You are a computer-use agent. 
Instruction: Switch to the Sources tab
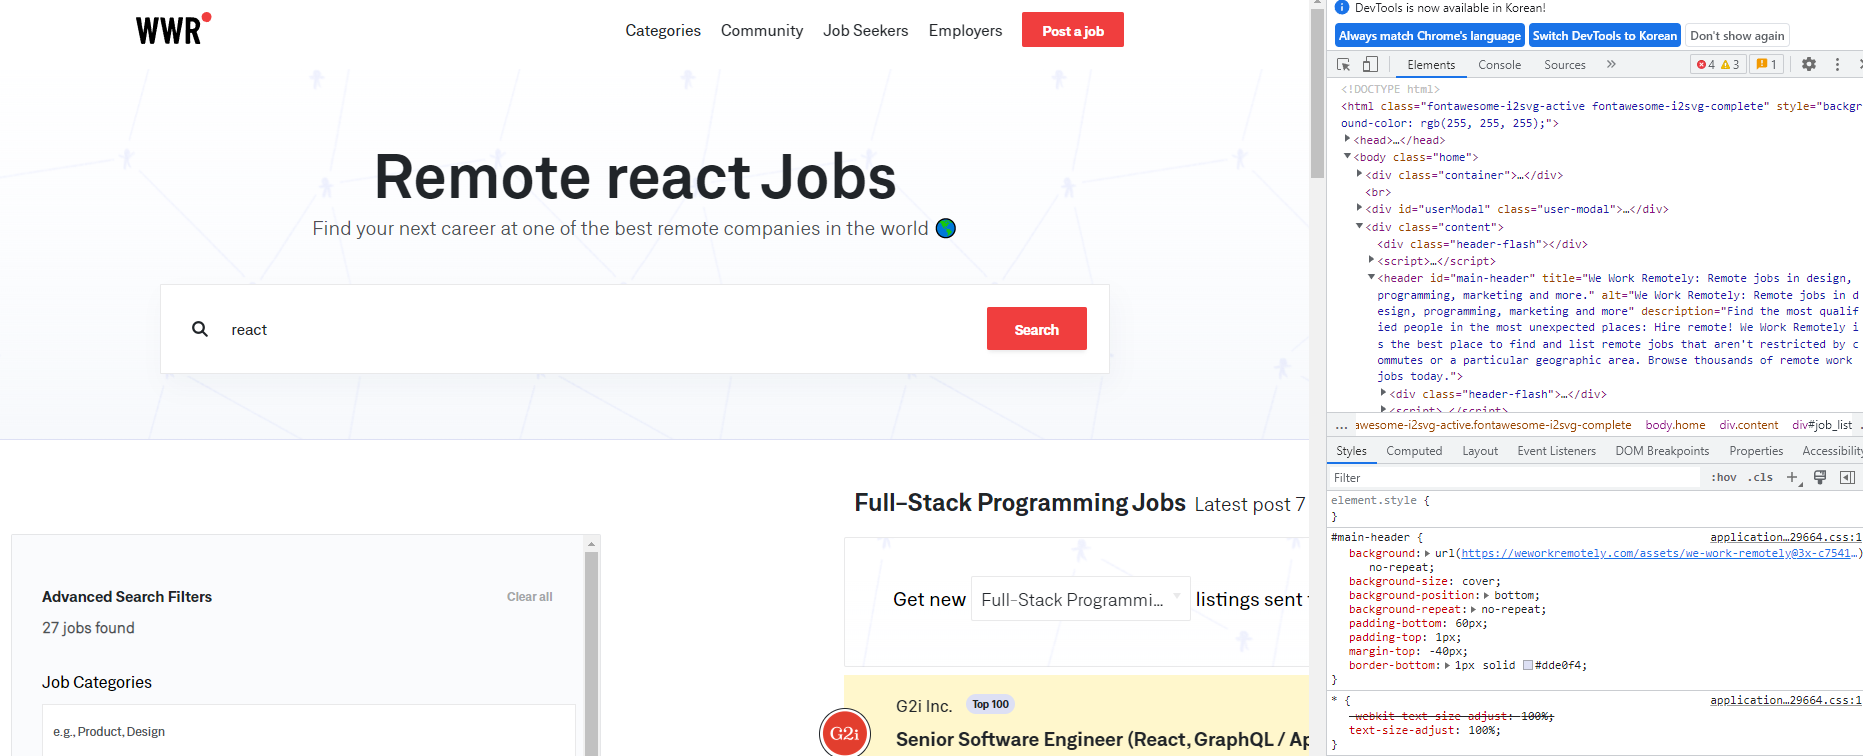click(x=1565, y=64)
